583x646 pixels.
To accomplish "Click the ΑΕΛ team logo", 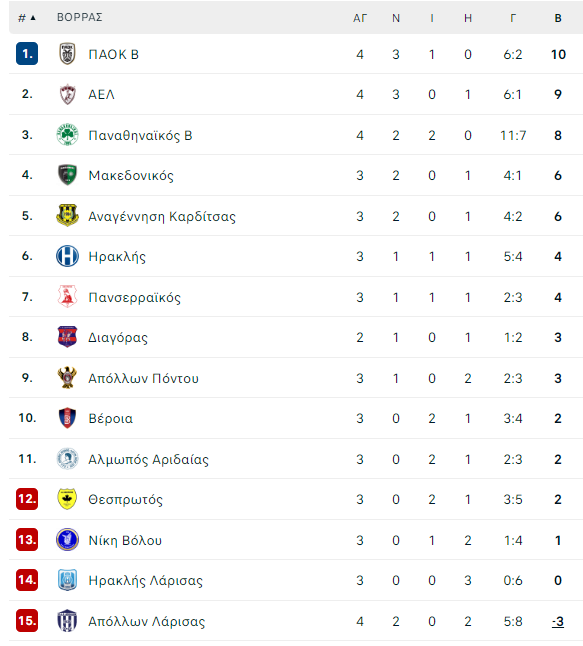I will point(67,94).
